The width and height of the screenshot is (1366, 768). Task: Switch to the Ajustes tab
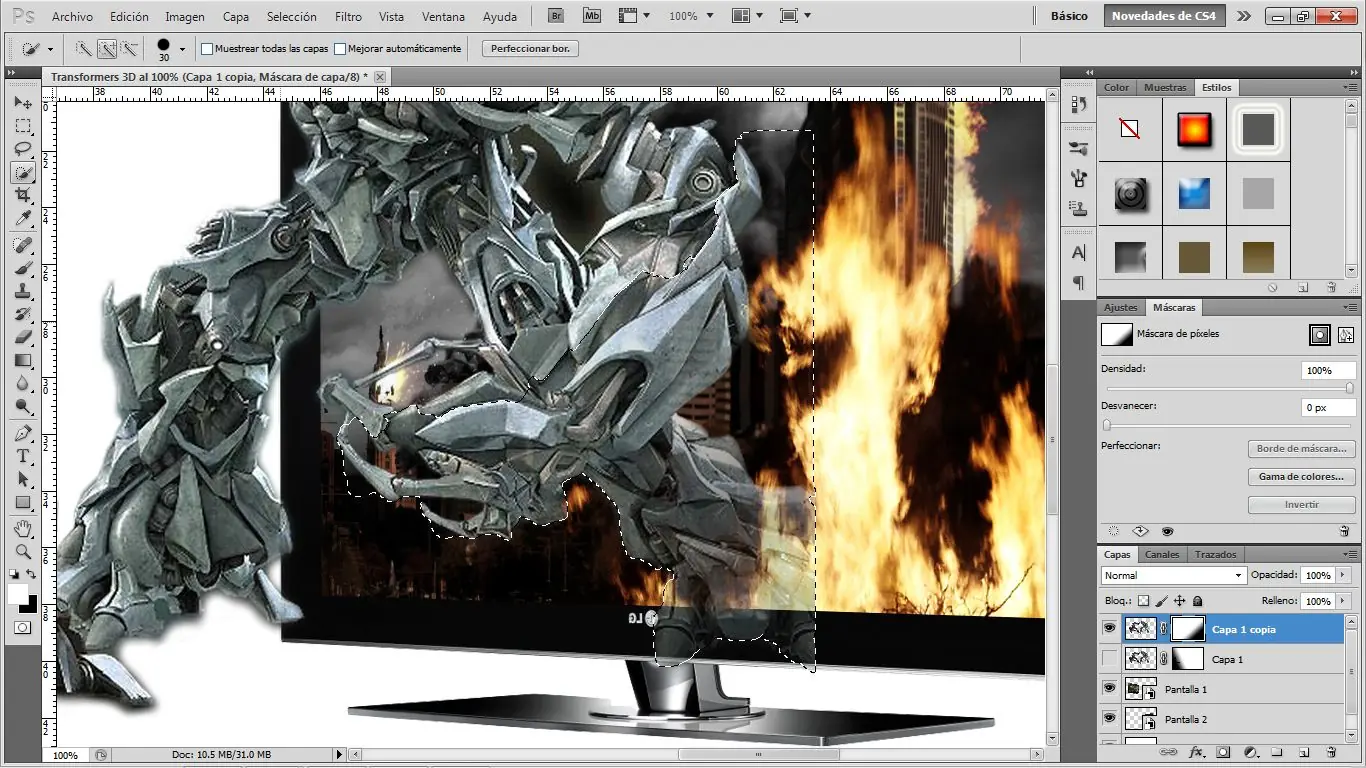[1121, 307]
